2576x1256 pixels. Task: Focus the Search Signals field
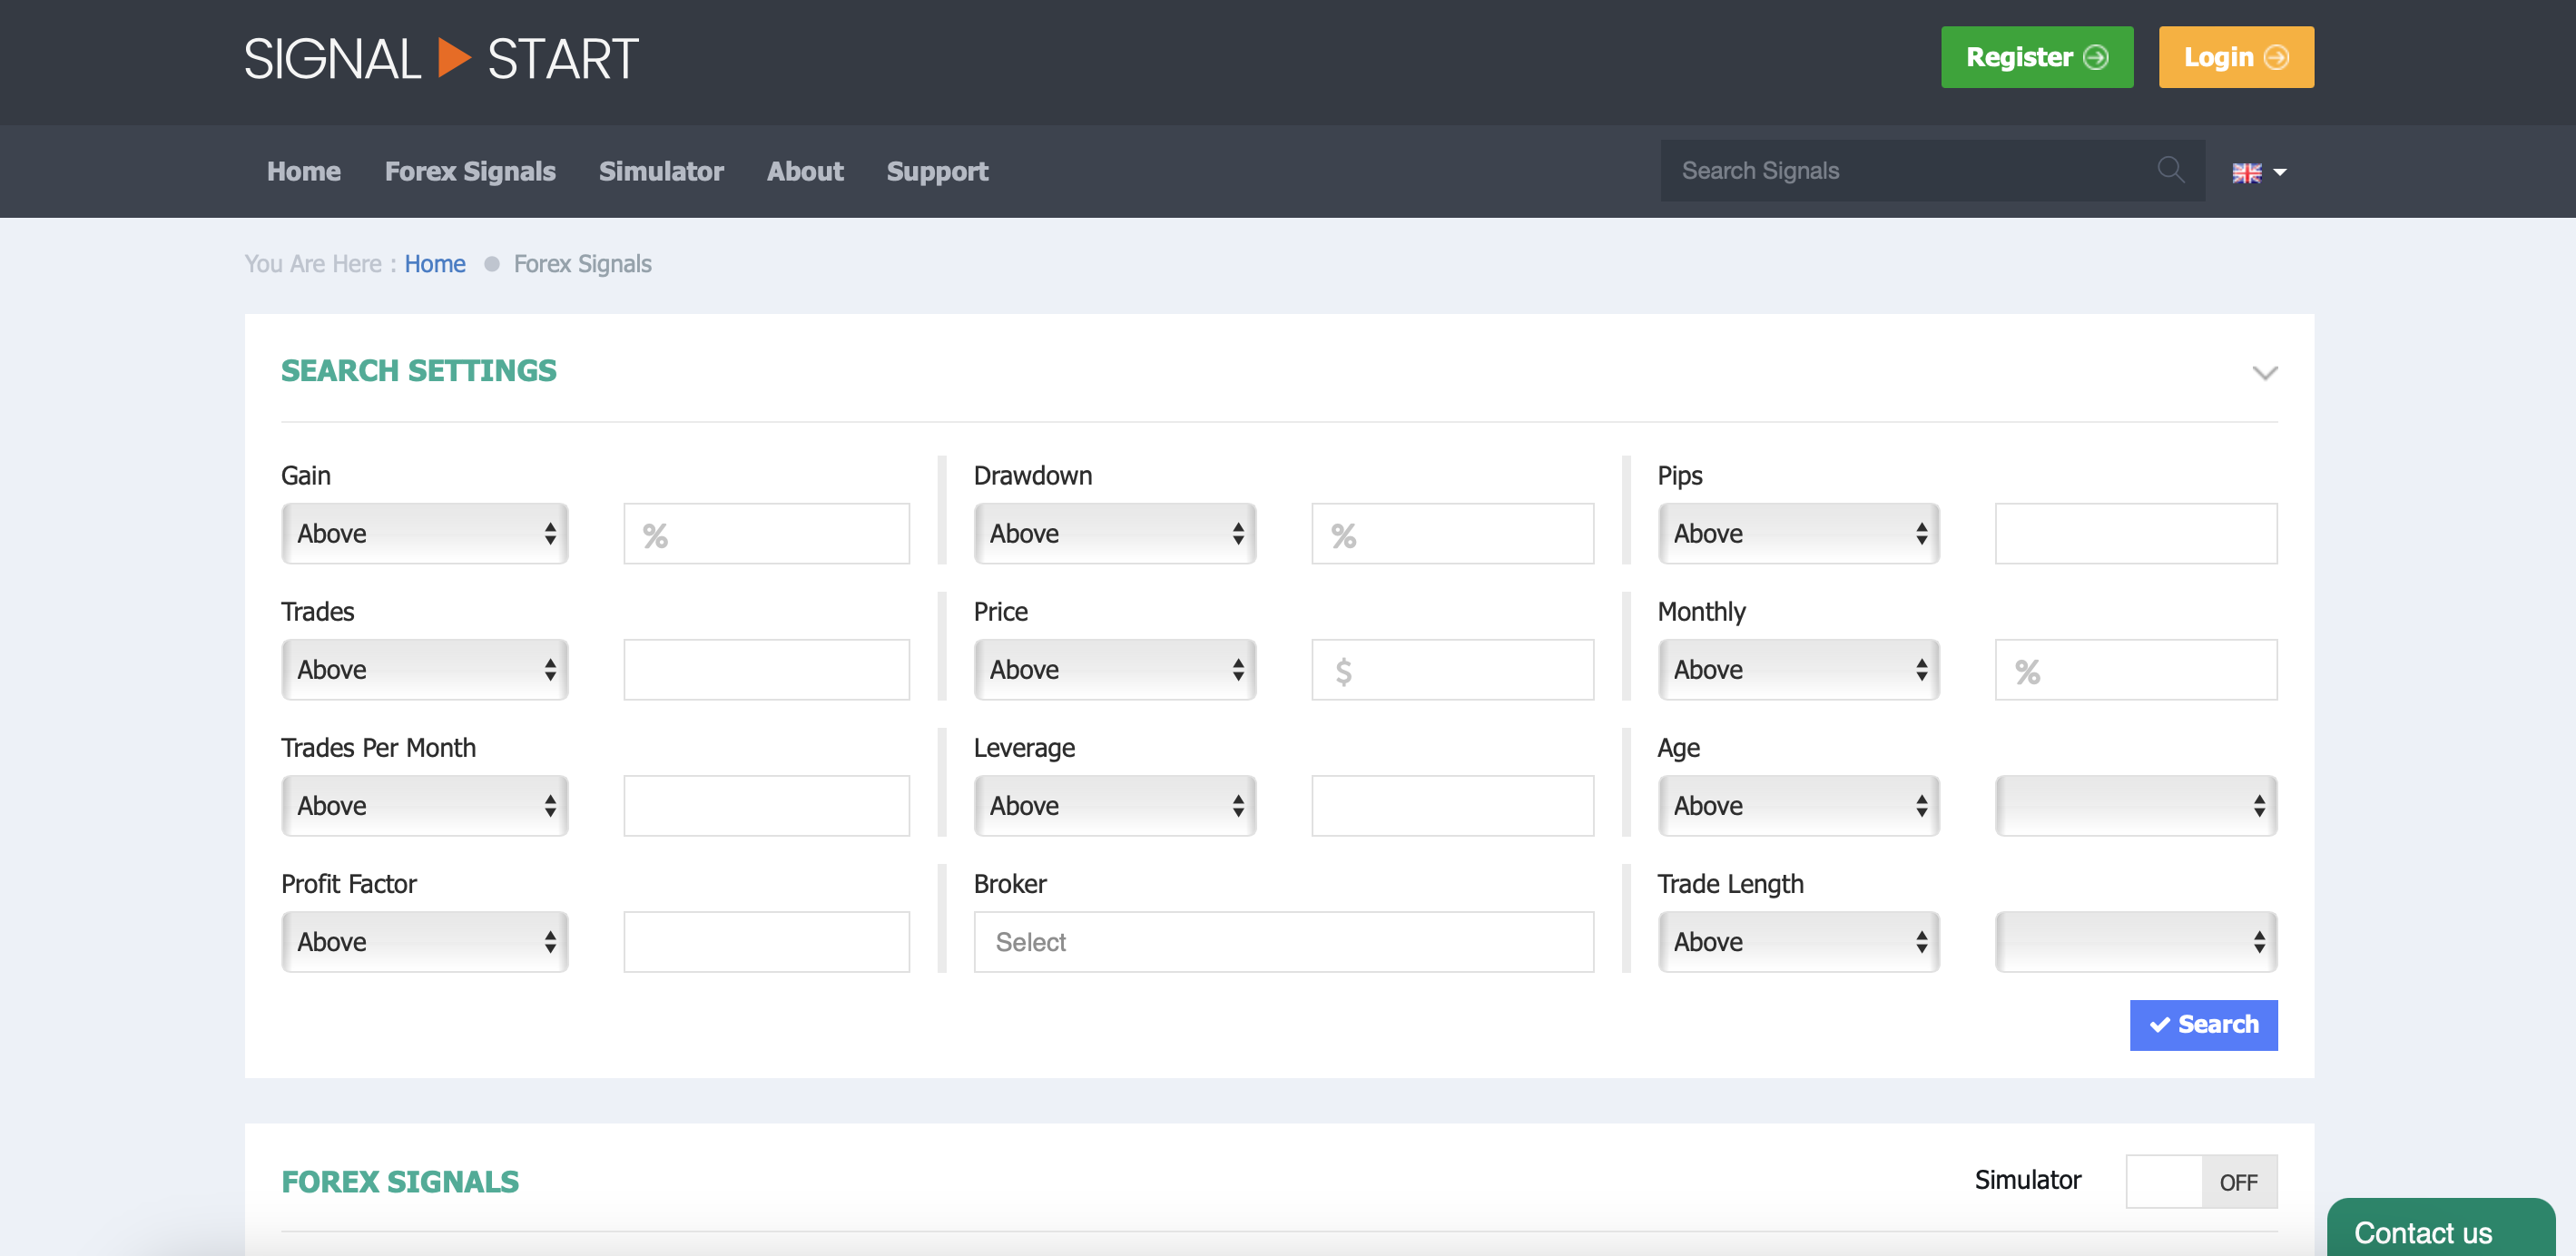pos(1910,171)
